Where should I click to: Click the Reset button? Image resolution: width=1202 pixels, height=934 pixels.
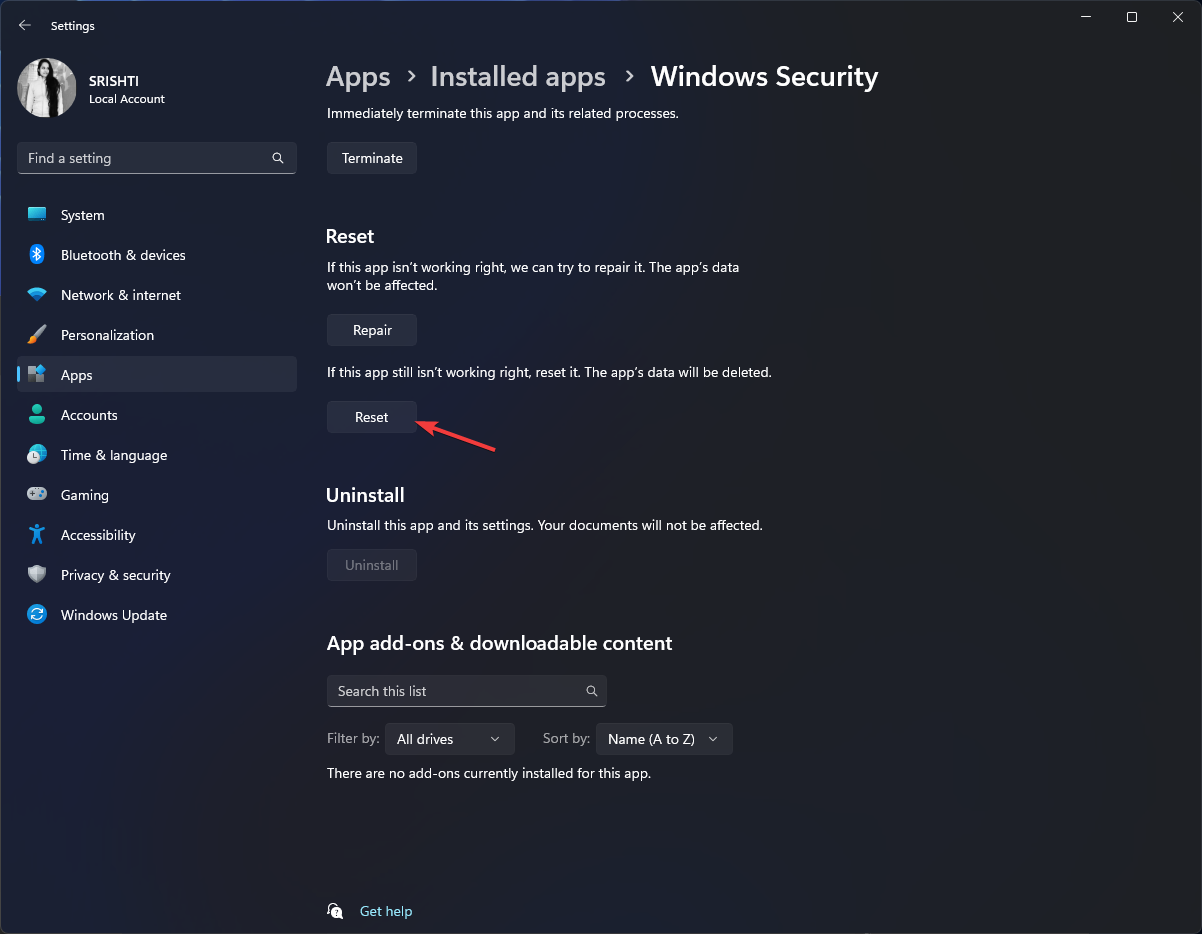(371, 417)
